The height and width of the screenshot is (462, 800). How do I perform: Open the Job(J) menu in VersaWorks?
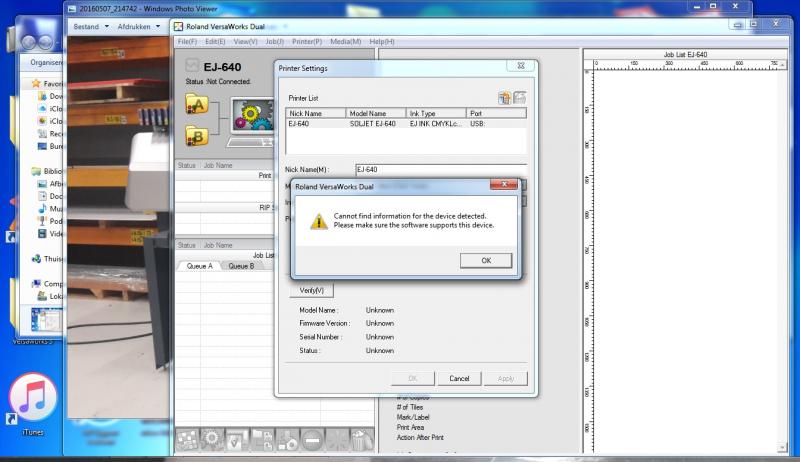274,41
